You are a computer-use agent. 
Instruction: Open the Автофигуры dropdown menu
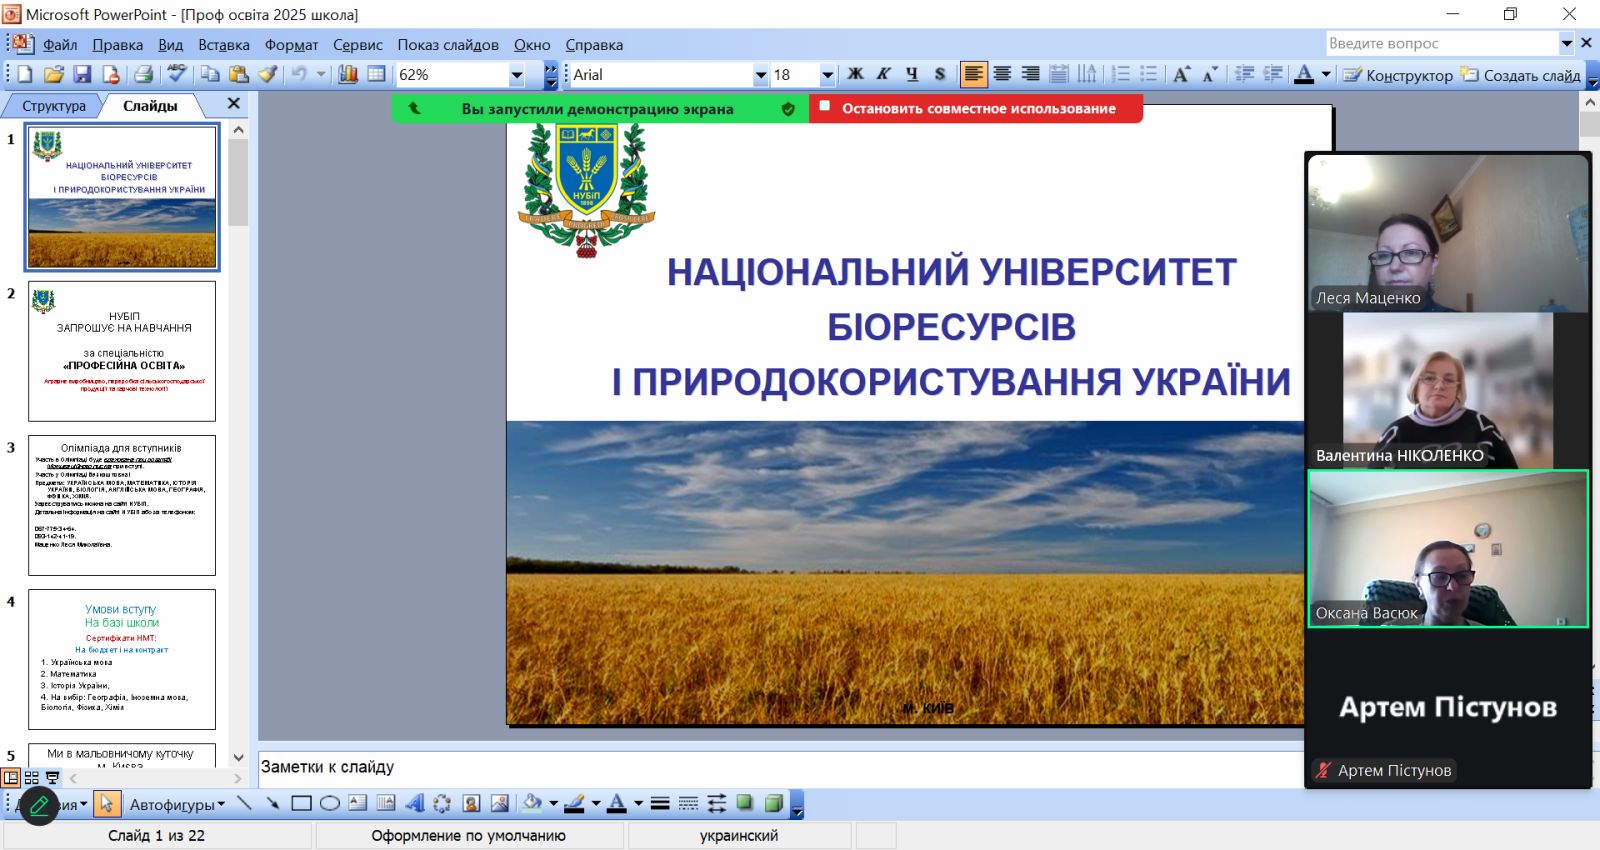click(x=177, y=804)
